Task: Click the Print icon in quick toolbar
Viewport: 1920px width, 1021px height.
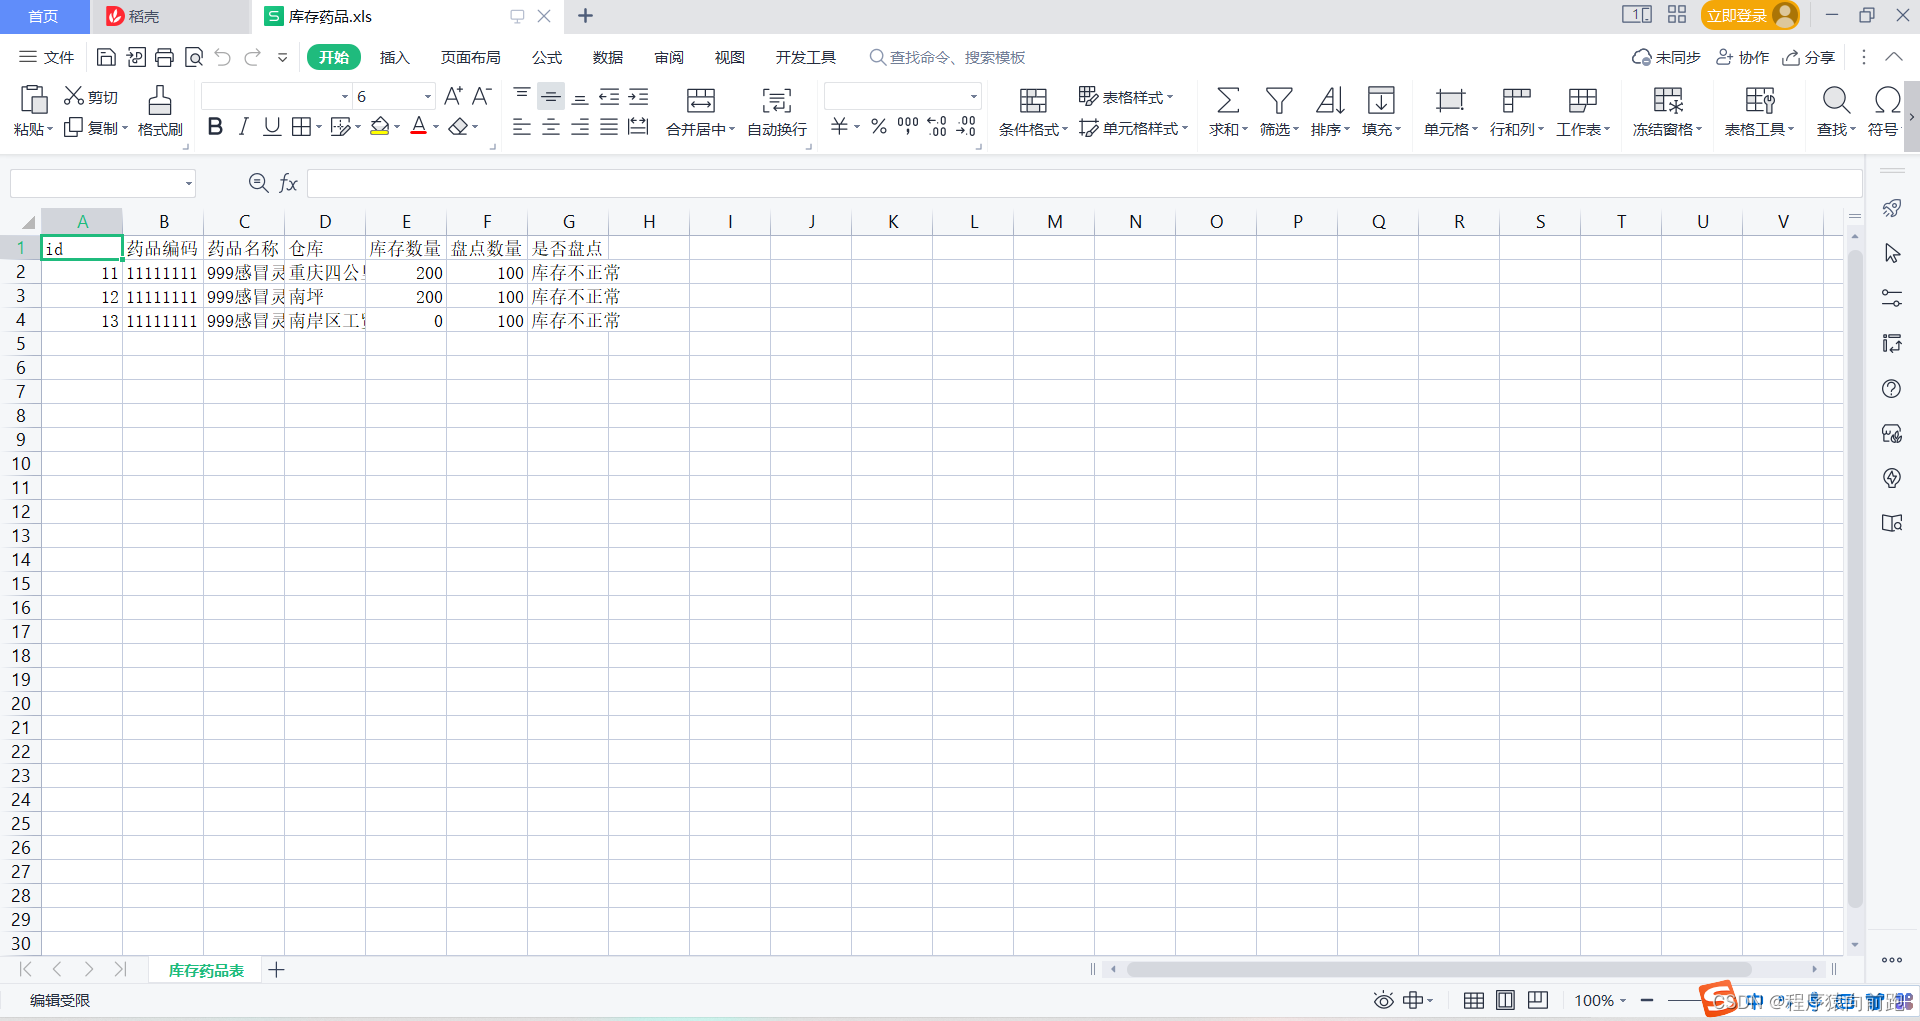Action: 164,57
